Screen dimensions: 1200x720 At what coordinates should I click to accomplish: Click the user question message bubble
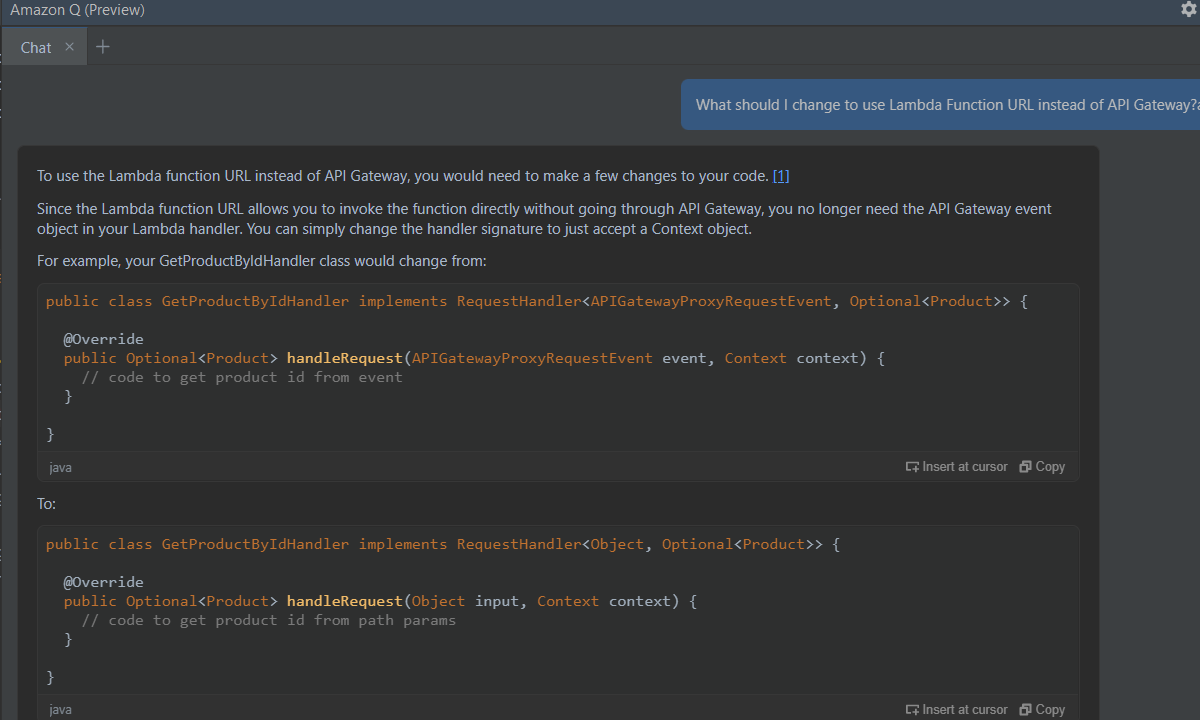pyautogui.click(x=940, y=104)
